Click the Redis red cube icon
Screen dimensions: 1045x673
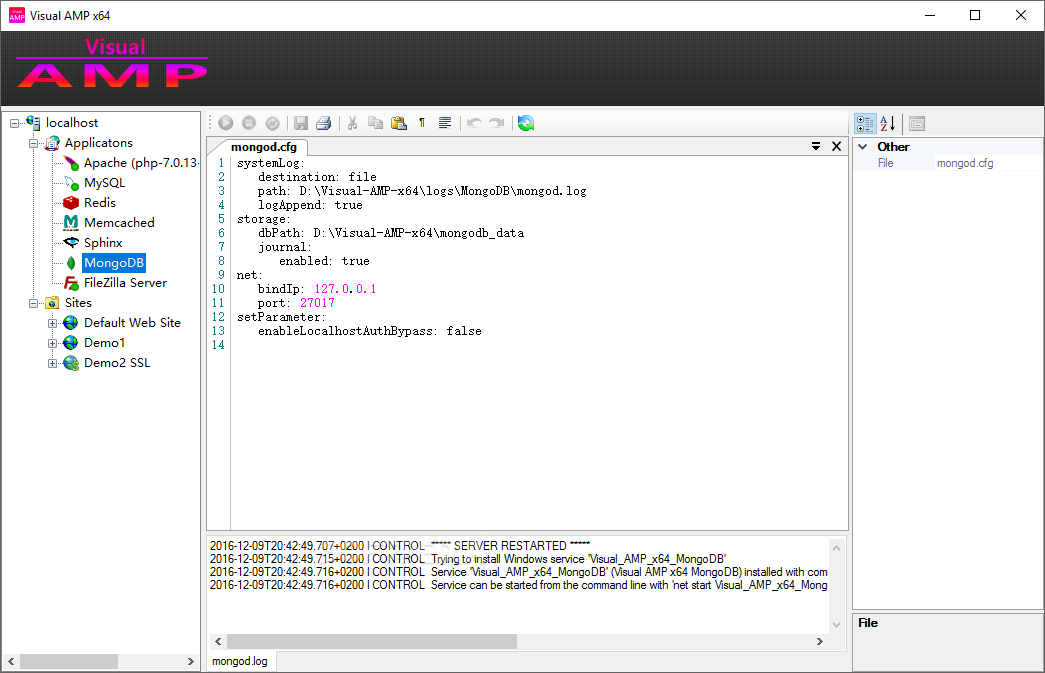71,203
